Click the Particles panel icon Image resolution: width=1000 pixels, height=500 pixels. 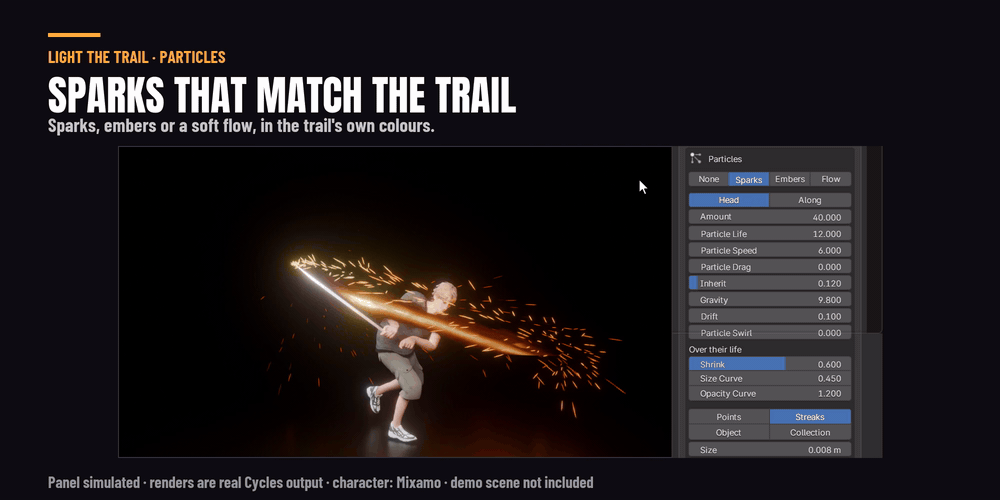696,158
